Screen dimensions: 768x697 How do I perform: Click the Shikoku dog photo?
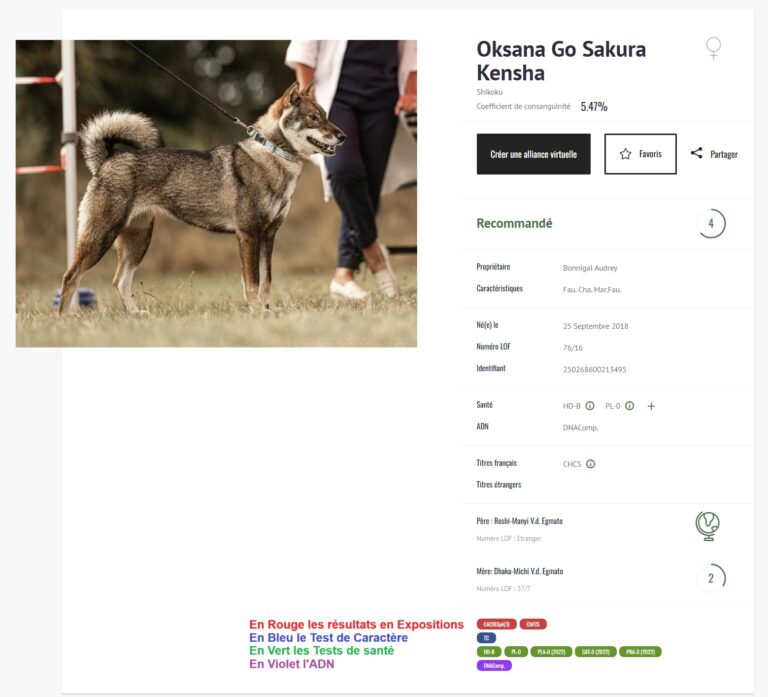216,193
